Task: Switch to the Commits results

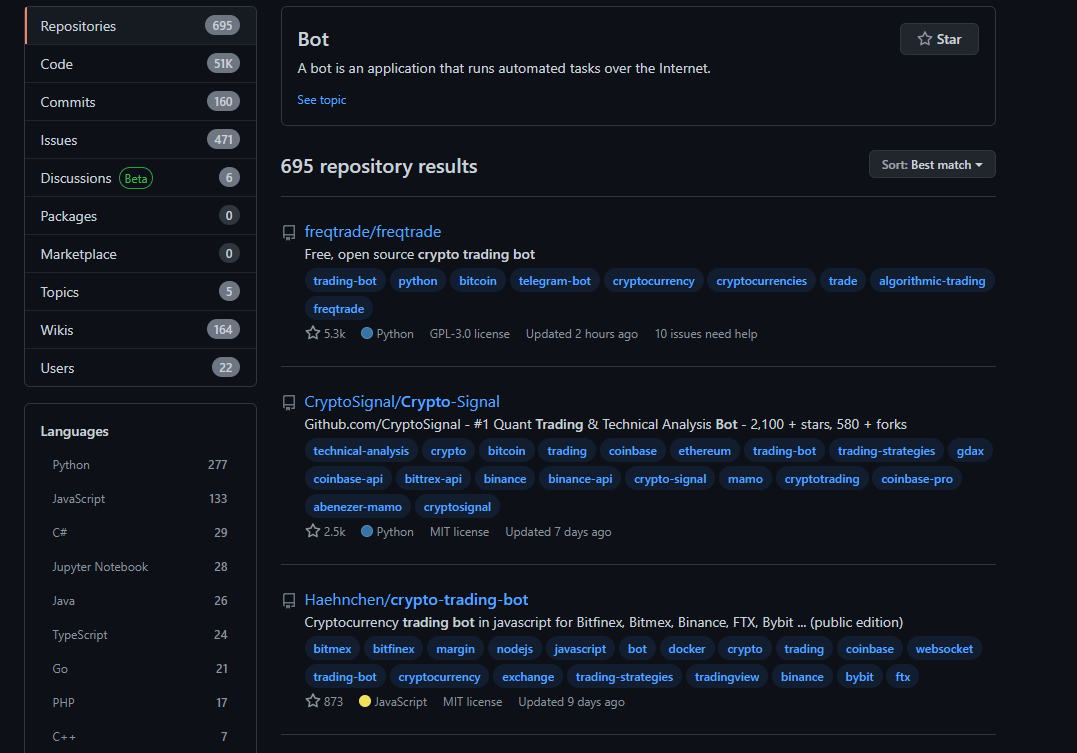Action: [x=140, y=102]
